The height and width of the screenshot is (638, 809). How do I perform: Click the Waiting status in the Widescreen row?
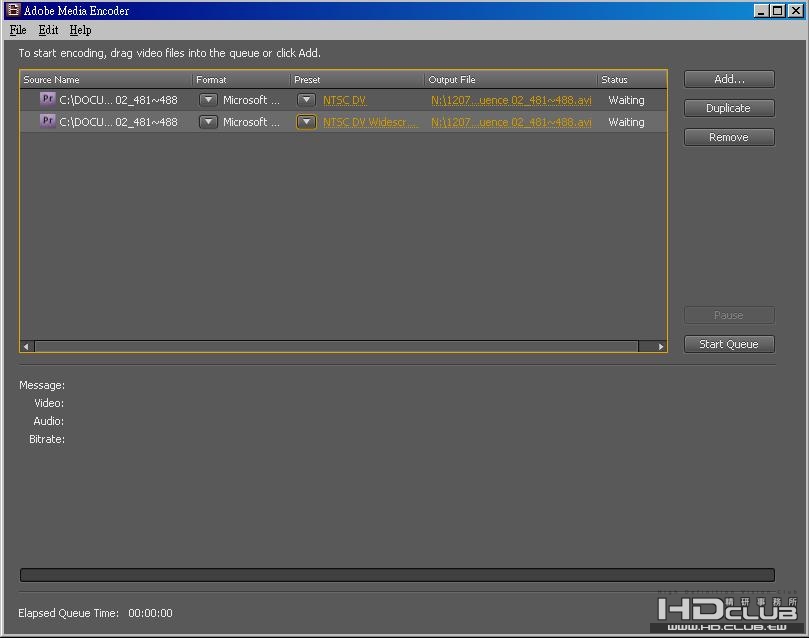pyautogui.click(x=626, y=122)
